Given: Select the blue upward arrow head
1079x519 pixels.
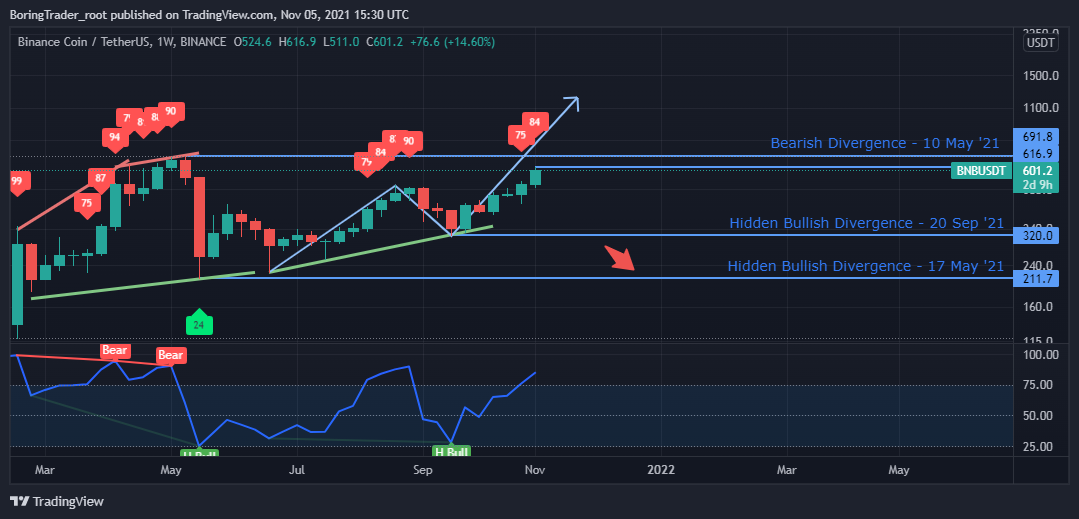Looking at the screenshot, I should pyautogui.click(x=570, y=102).
